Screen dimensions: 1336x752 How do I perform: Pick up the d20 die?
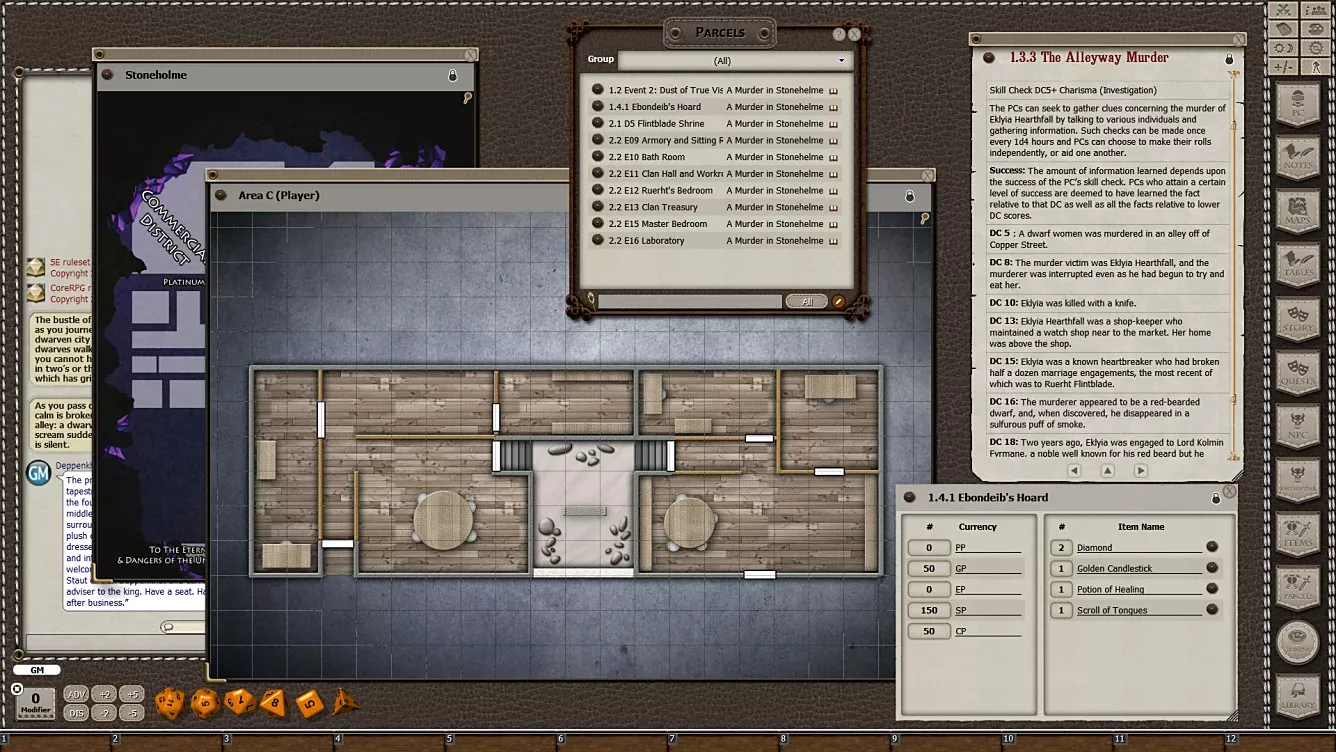click(x=170, y=703)
